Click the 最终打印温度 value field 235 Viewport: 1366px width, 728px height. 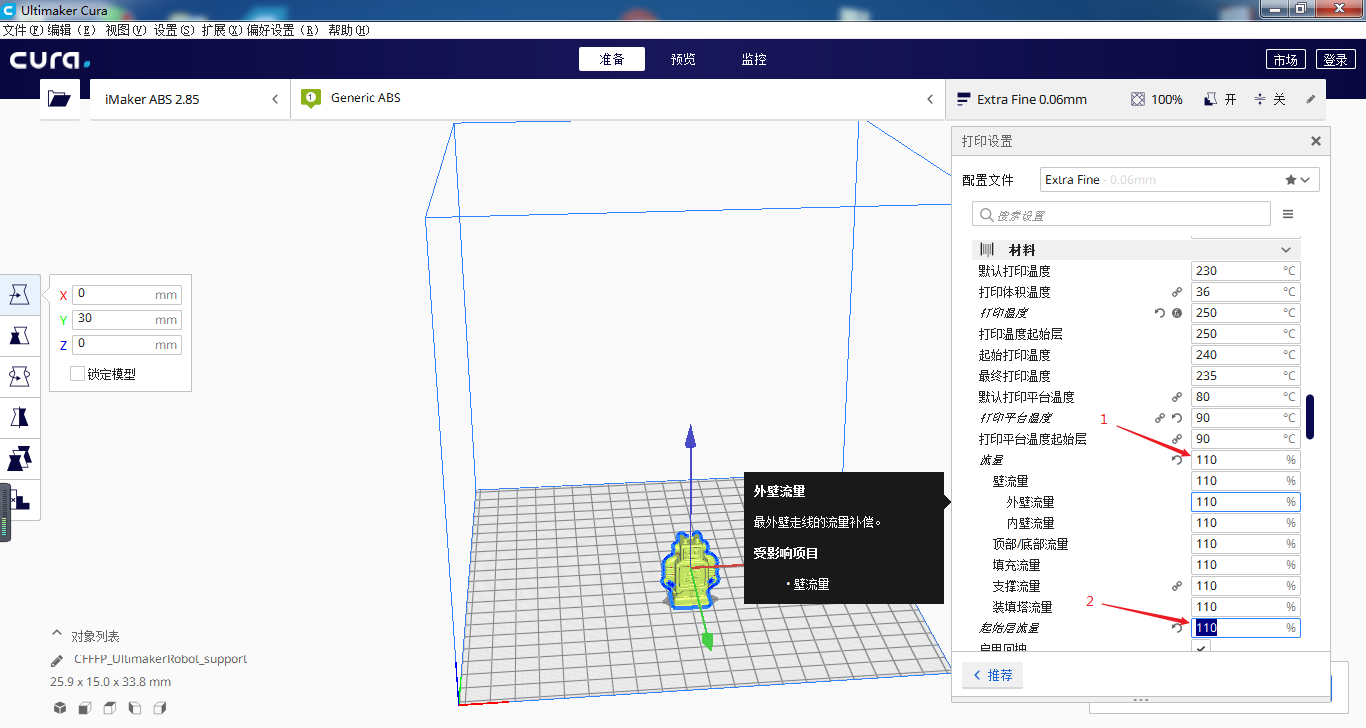point(1245,376)
